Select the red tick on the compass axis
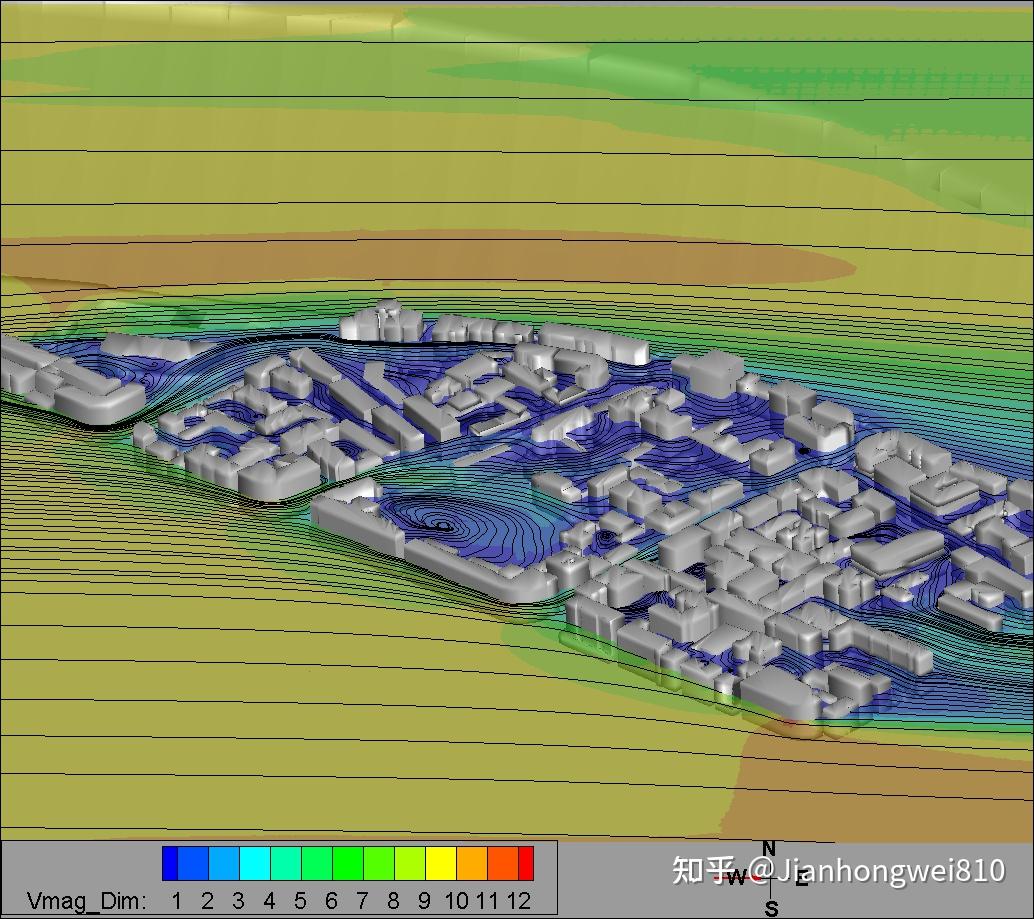This screenshot has width=1034, height=919. tap(756, 877)
